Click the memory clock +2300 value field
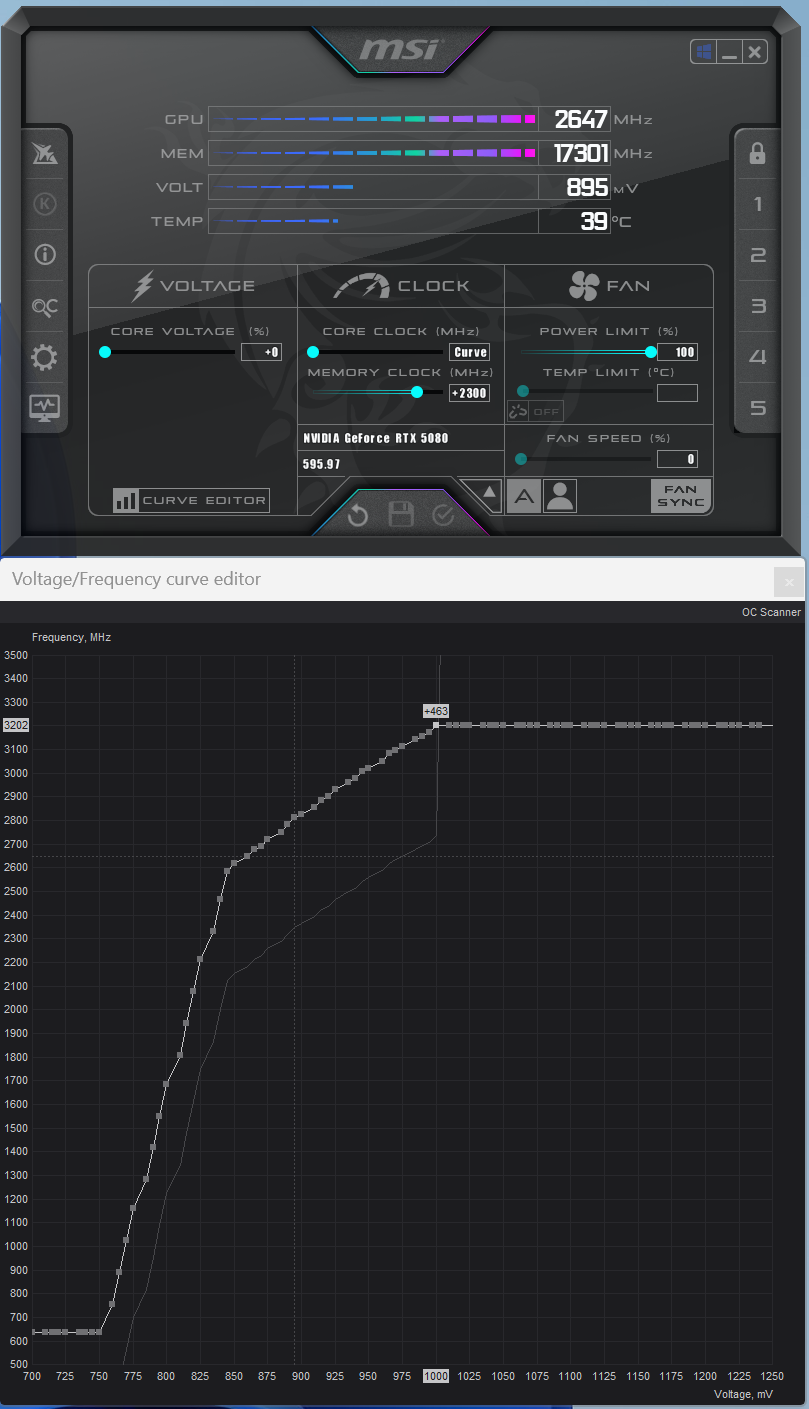 point(469,393)
